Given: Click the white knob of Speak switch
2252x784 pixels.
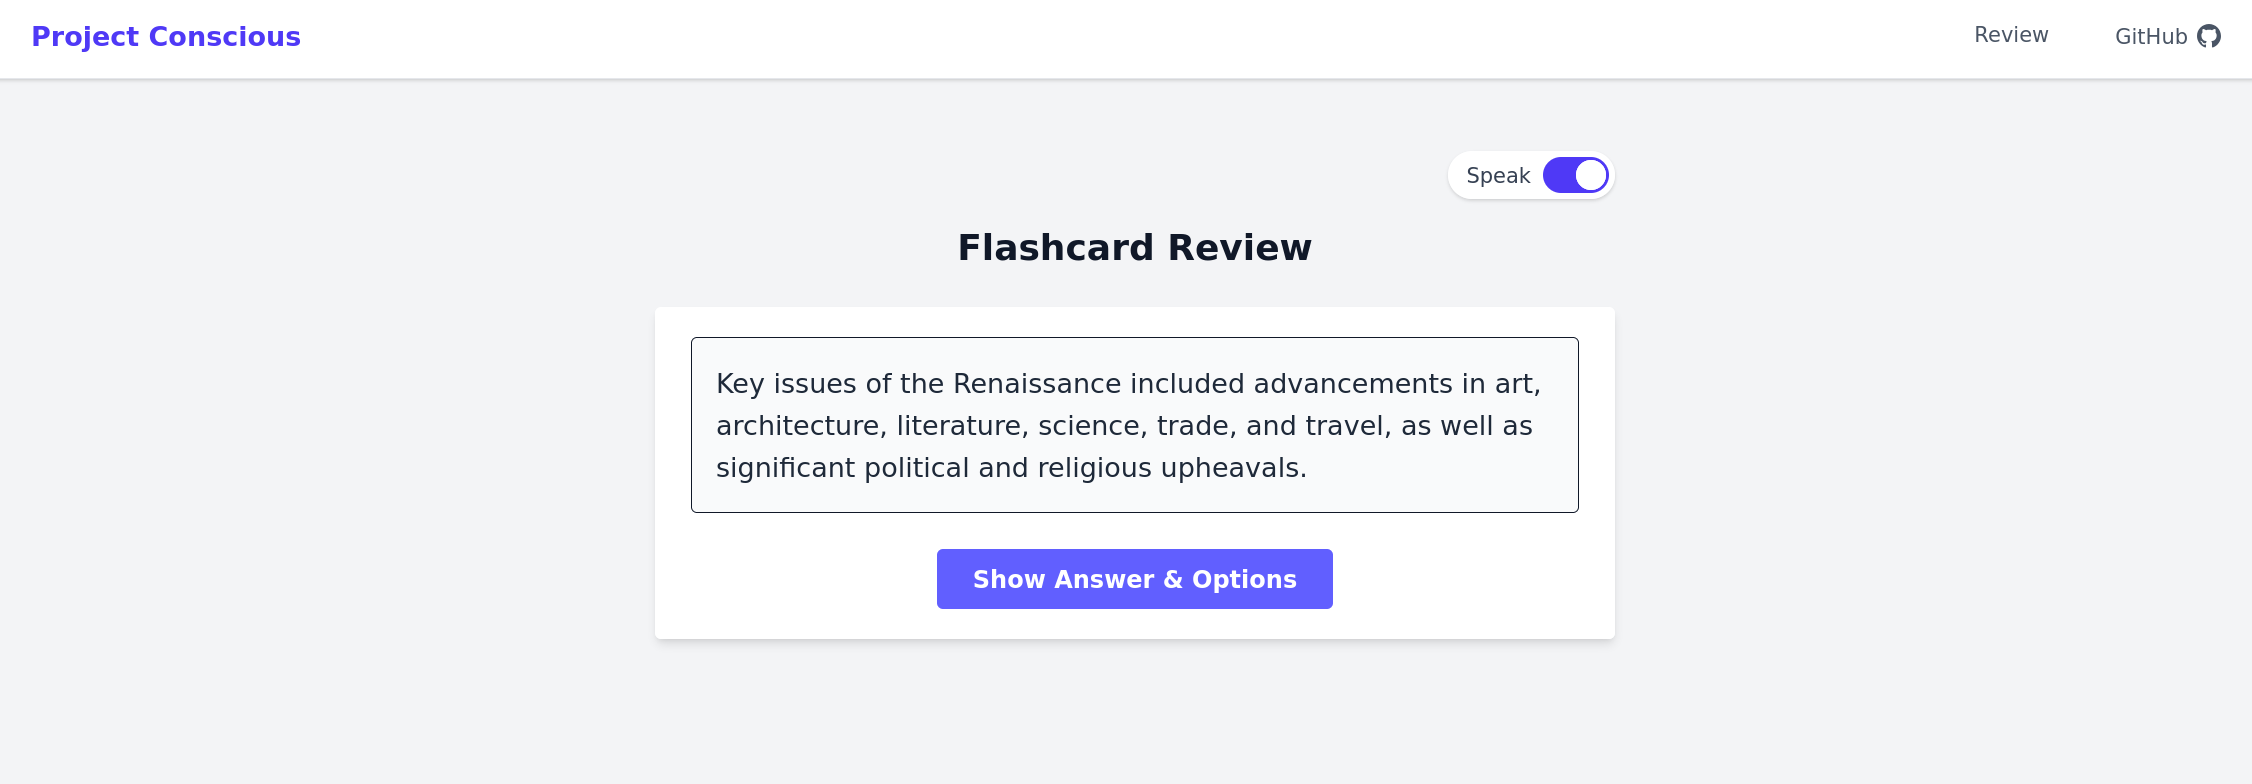Looking at the screenshot, I should pyautogui.click(x=1591, y=175).
